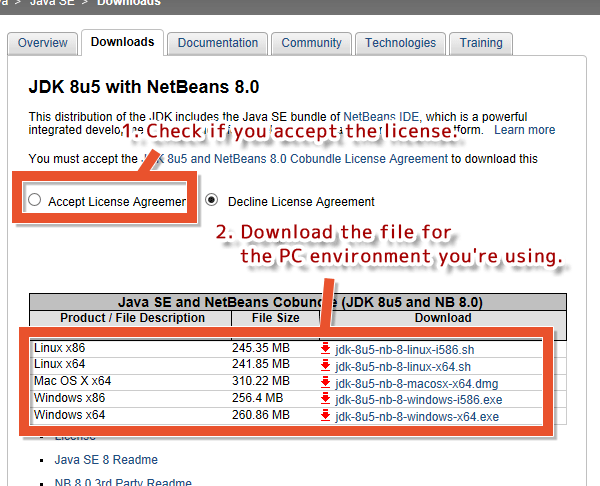Click JDK 8u5 with NetBeans 8.0 heading

(144, 87)
